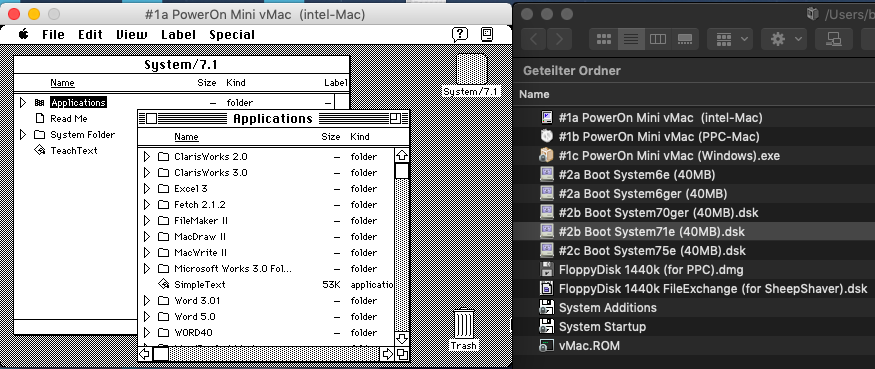The width and height of the screenshot is (875, 369).
Task: Sort System/7.1 window by Kind column
Action: [235, 83]
